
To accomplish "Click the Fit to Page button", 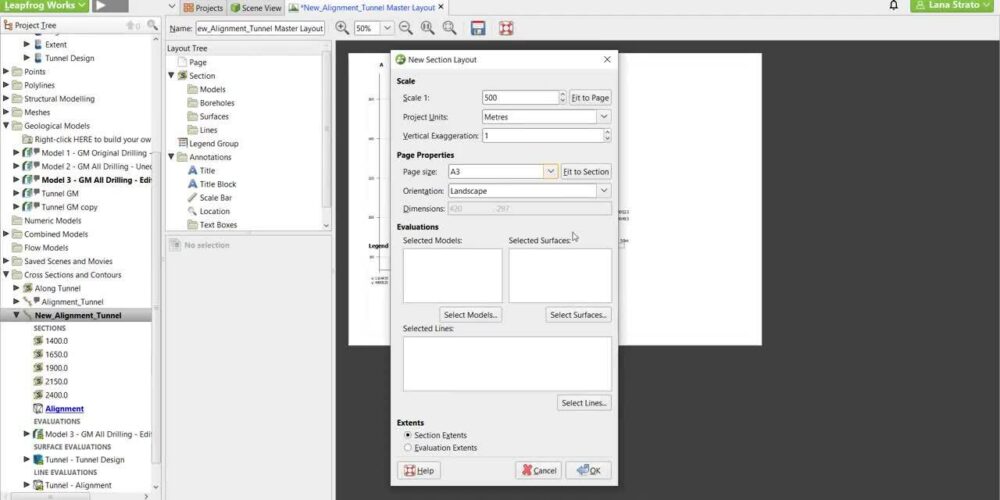I will click(590, 98).
